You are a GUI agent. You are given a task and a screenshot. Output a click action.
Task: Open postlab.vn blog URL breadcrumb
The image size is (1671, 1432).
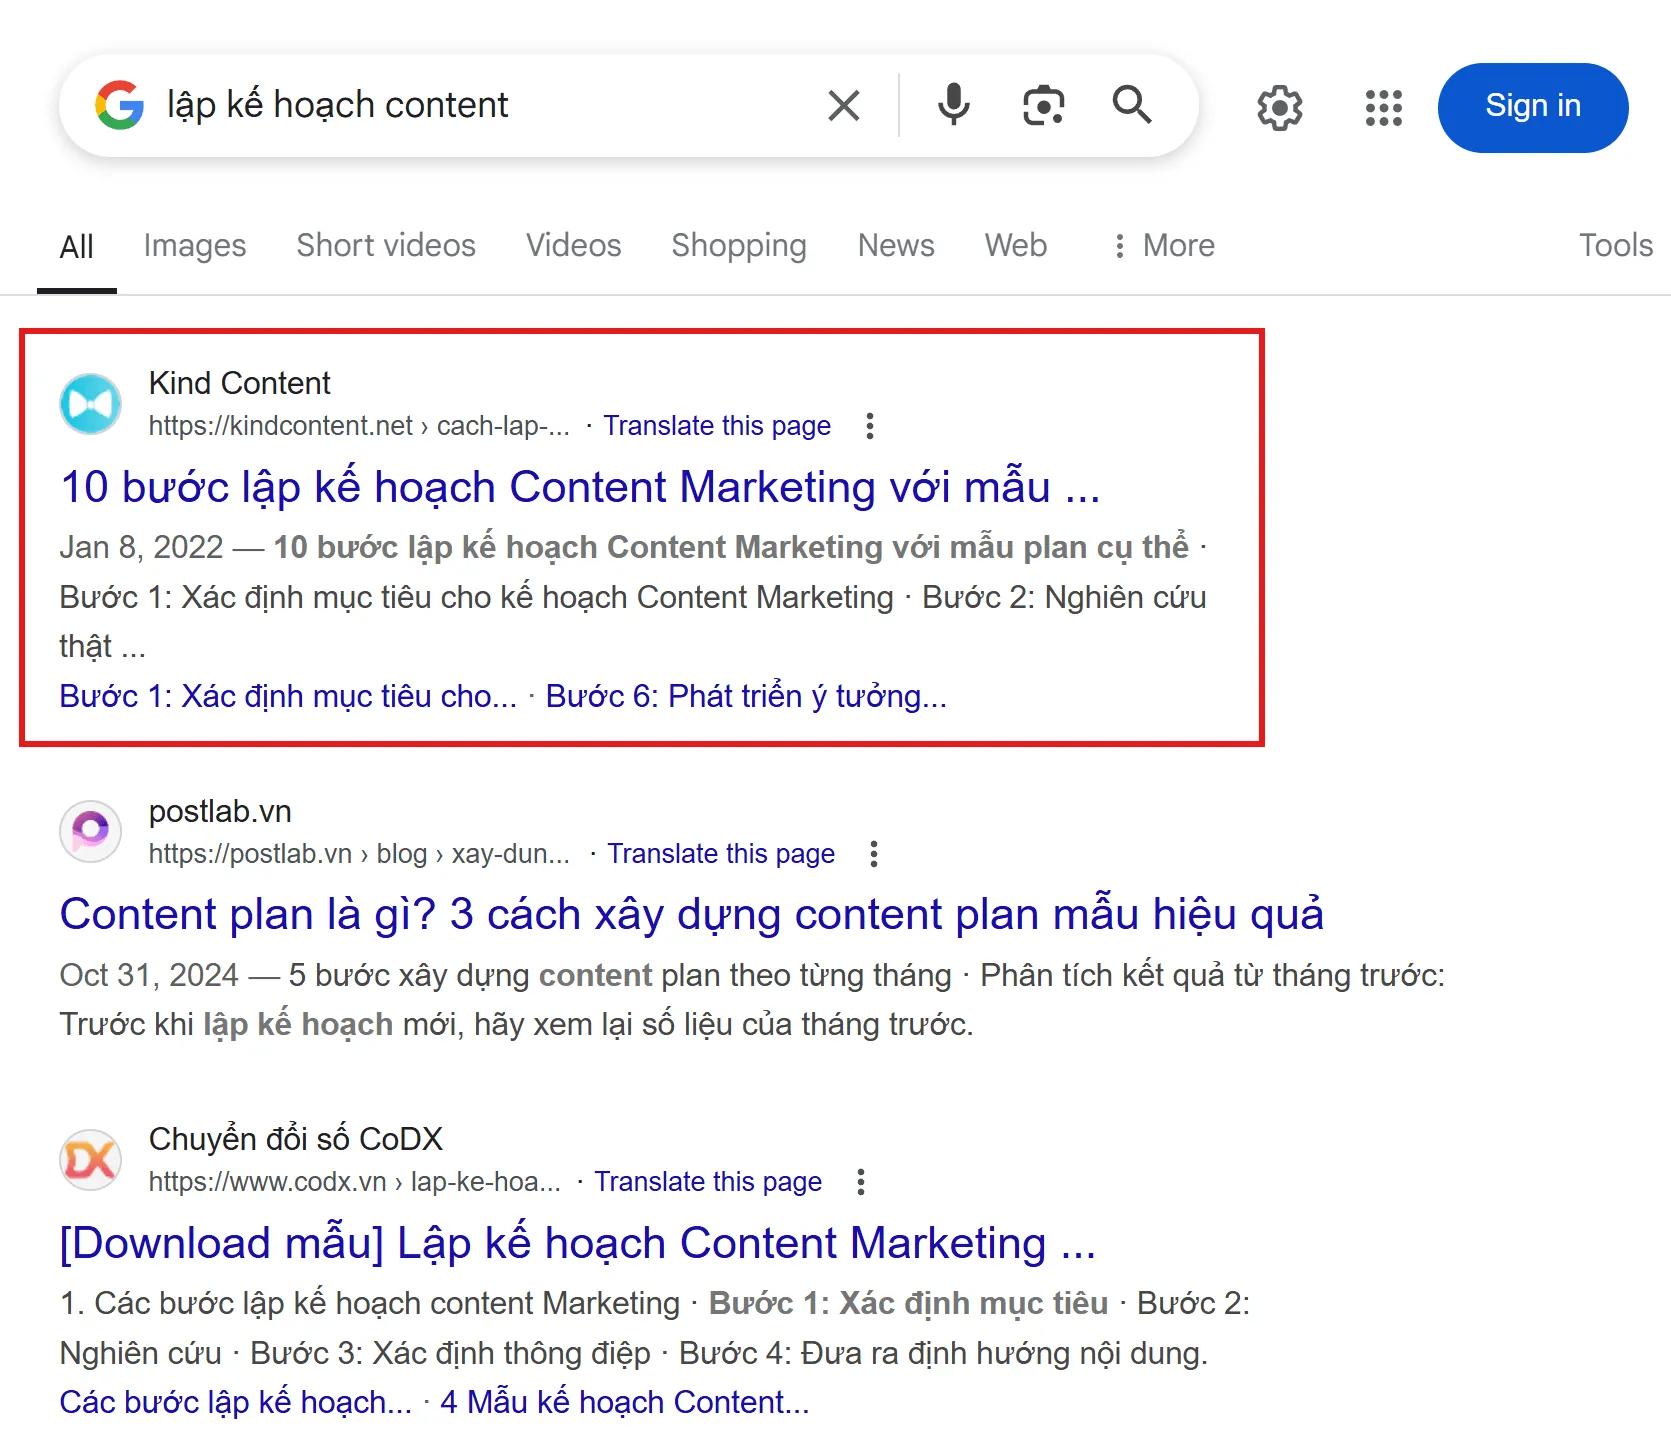point(360,854)
